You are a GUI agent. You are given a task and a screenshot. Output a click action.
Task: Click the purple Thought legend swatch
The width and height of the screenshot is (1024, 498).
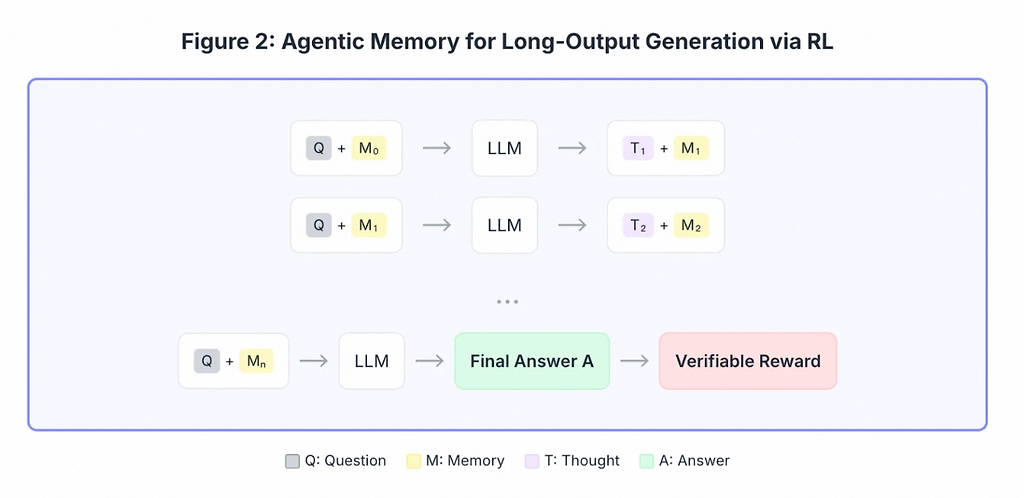click(531, 461)
